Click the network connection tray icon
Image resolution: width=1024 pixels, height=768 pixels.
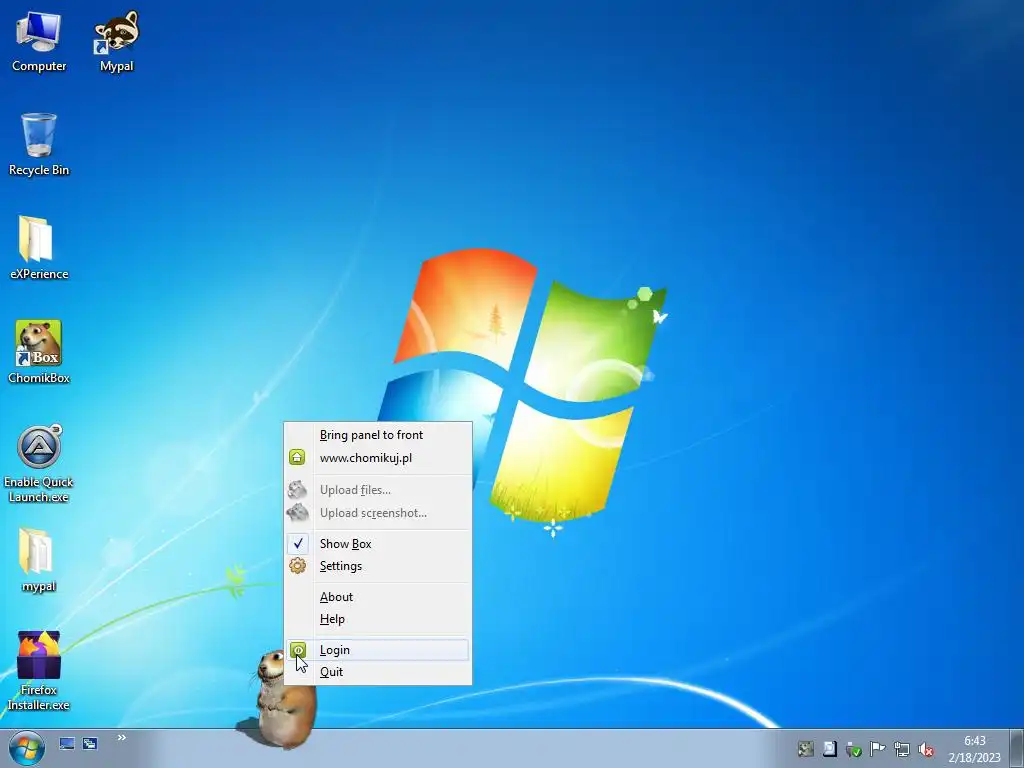click(x=902, y=749)
